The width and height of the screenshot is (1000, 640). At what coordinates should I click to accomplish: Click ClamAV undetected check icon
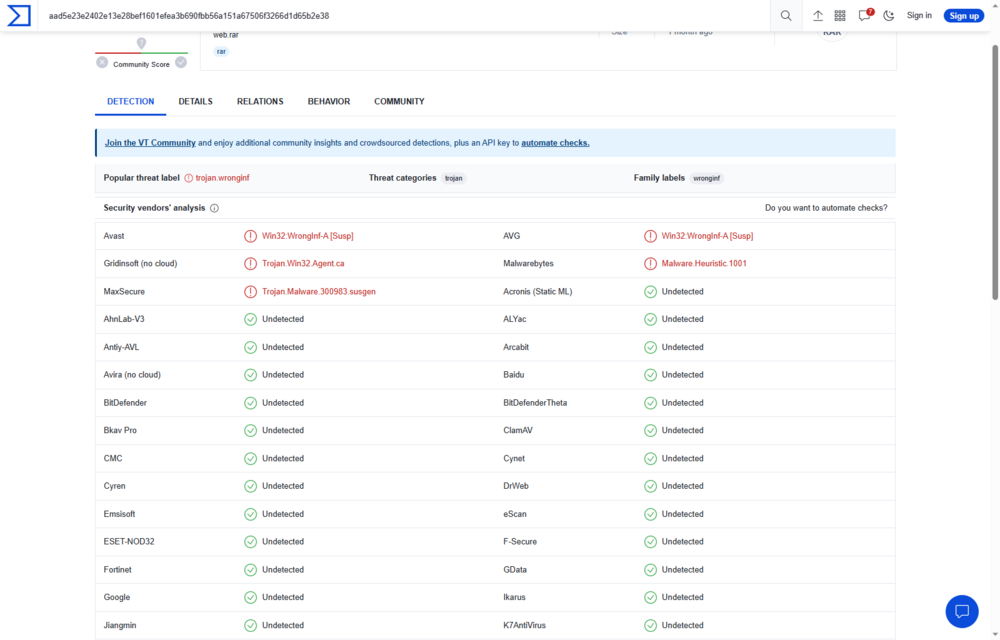650,430
